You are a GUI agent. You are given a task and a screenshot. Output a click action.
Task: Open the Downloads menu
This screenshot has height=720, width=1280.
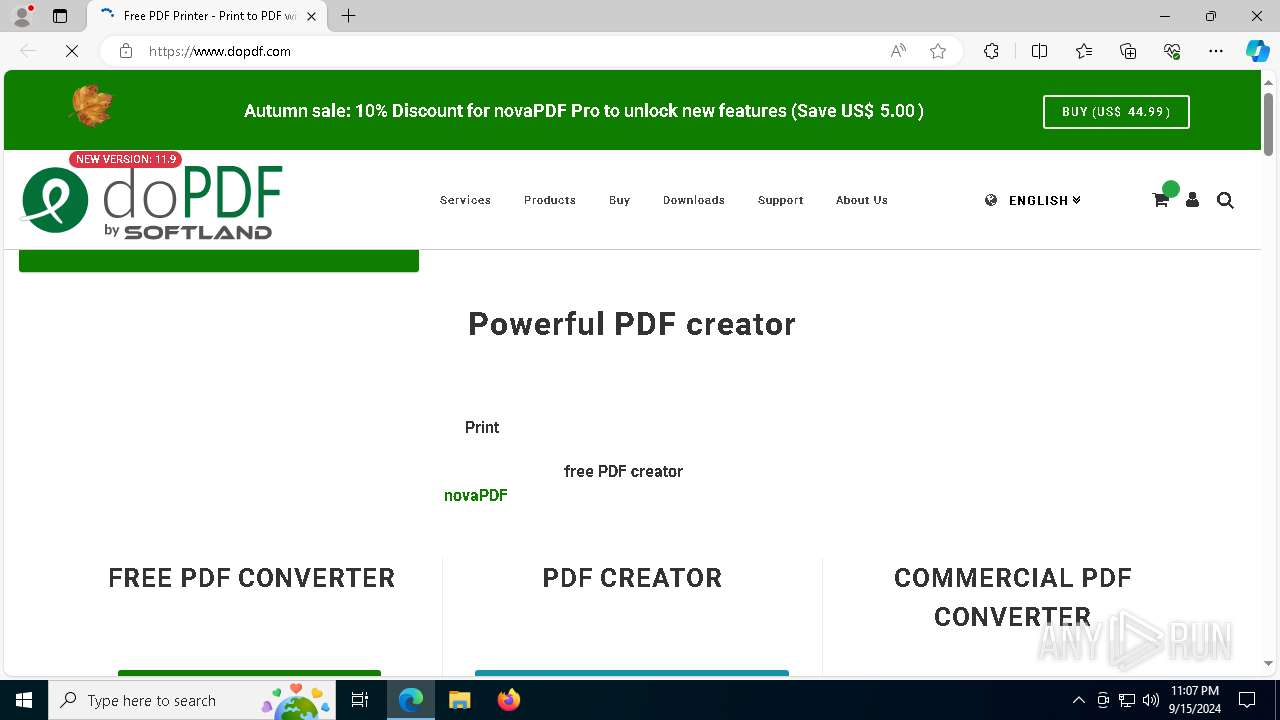coord(694,200)
